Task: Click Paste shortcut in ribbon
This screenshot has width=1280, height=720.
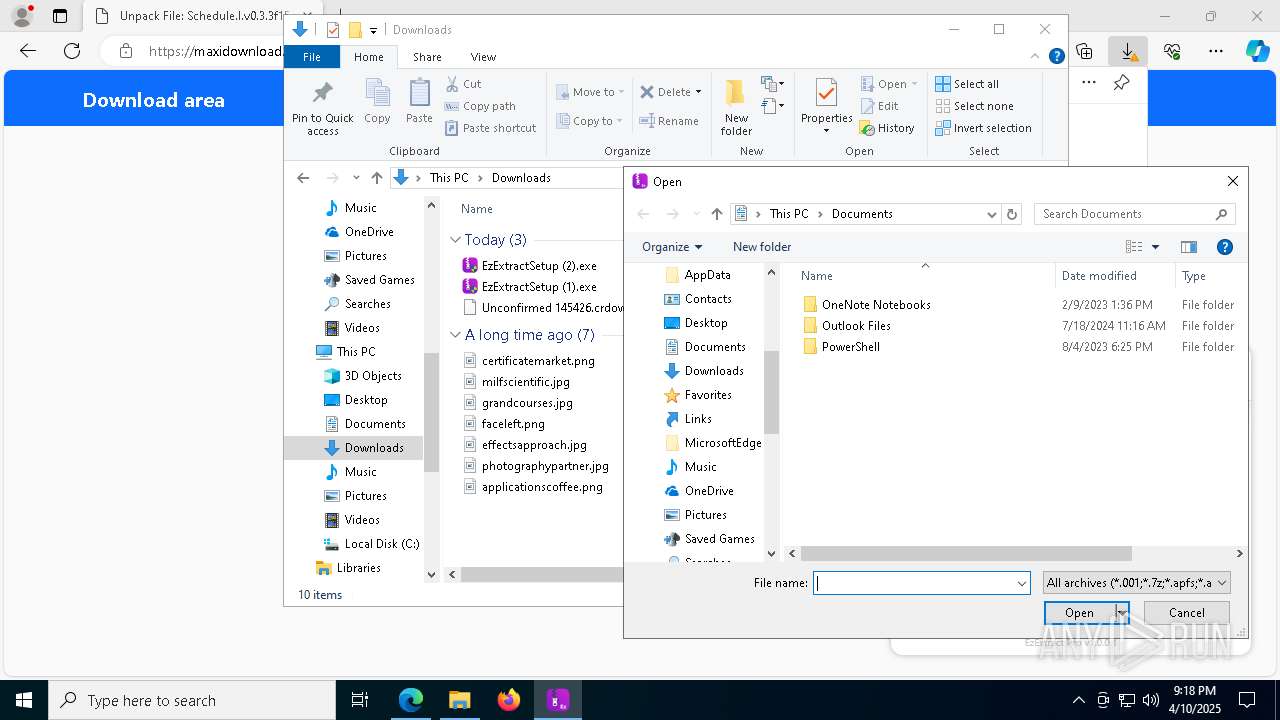Action: click(x=490, y=128)
